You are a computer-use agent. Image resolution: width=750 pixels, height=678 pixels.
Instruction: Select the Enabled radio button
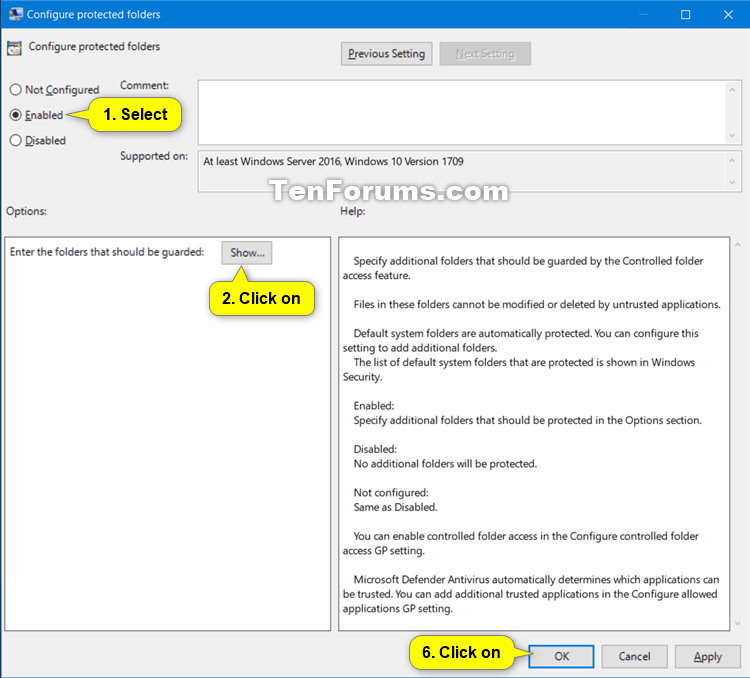(16, 115)
